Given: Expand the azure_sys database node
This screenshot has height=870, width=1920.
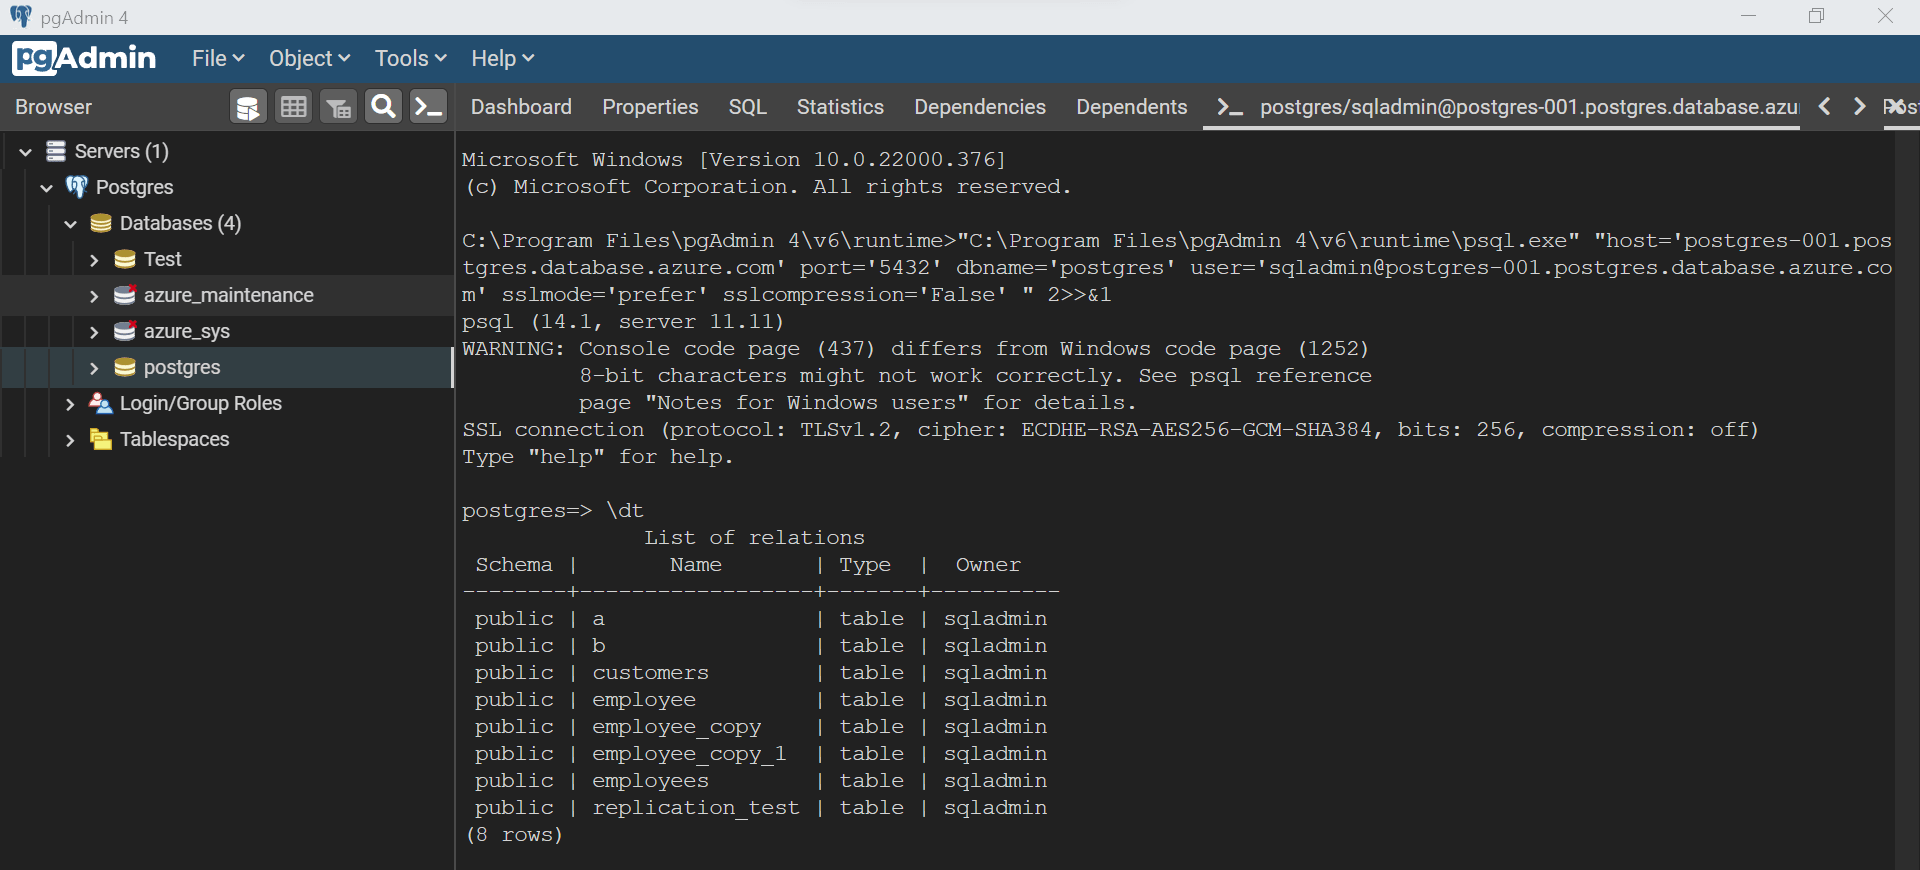Looking at the screenshot, I should pos(94,332).
